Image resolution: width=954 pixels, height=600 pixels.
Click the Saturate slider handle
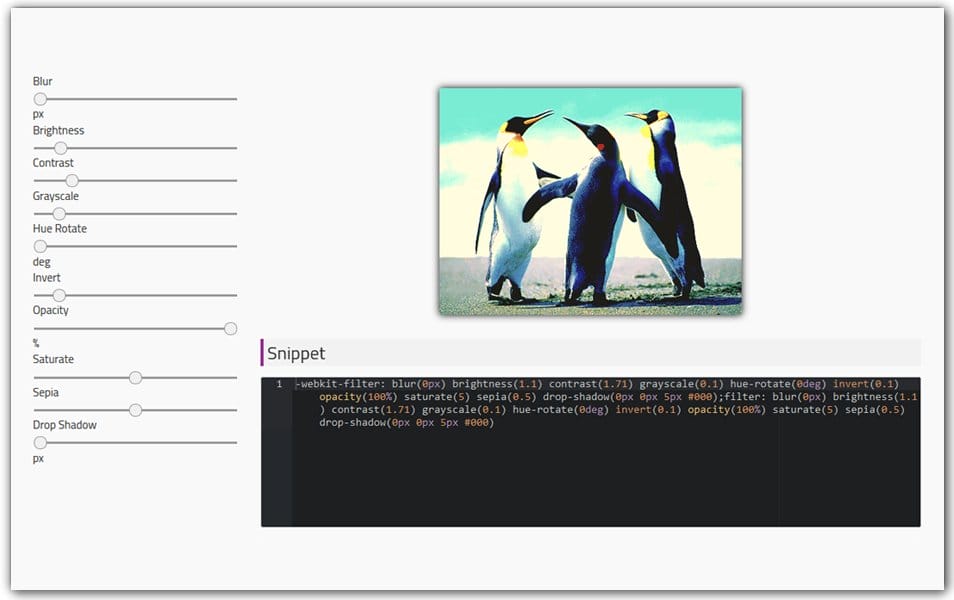click(x=135, y=377)
